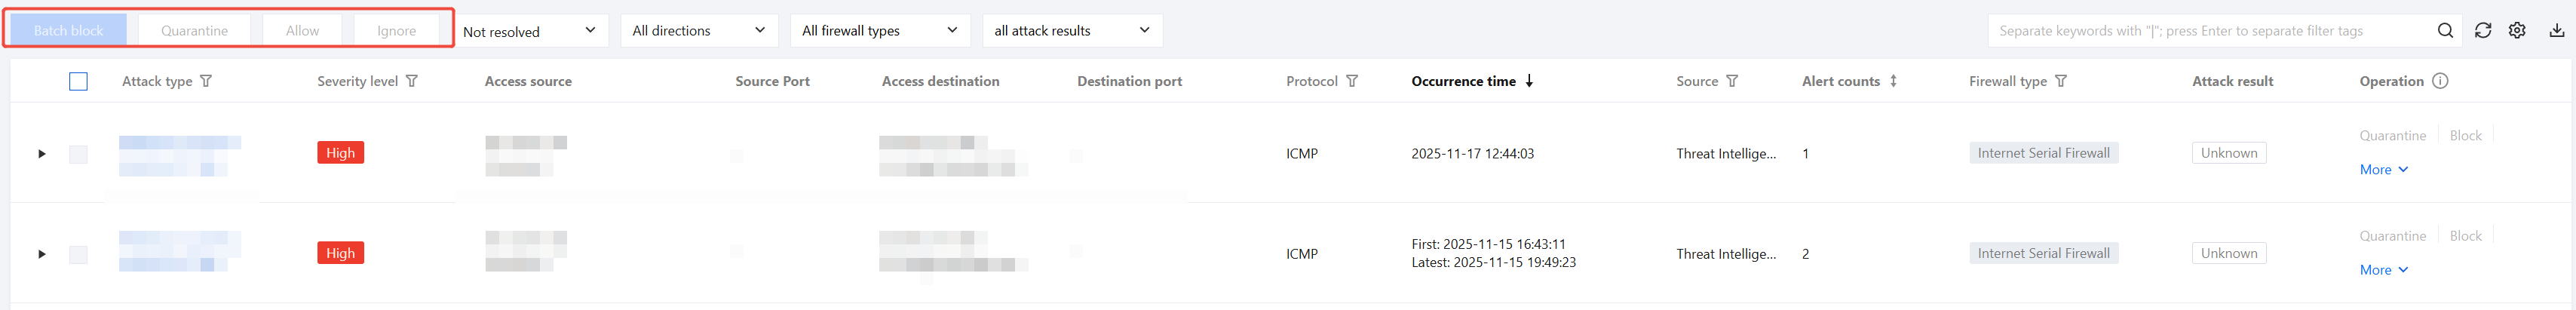Expand details of the first alert row
2576x310 pixels.
click(x=42, y=154)
